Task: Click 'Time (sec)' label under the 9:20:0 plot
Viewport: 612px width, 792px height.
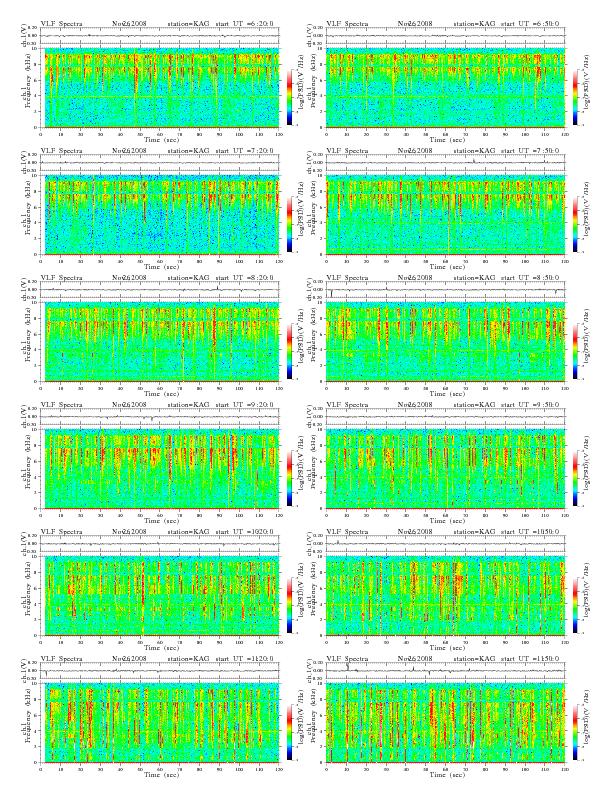Action: point(162,521)
